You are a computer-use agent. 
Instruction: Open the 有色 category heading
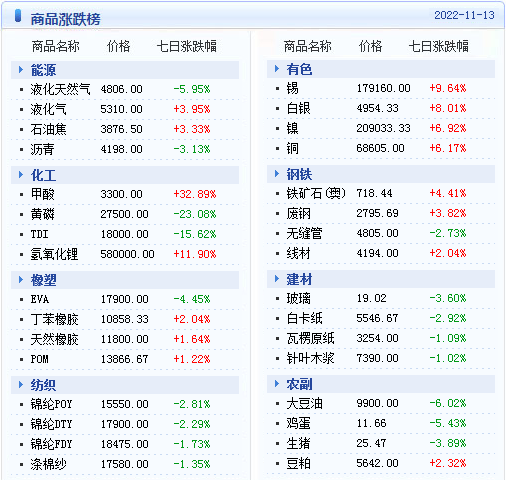(x=299, y=69)
